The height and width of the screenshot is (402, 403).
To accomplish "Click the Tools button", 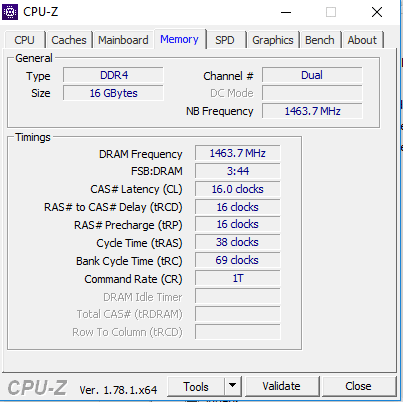I will coord(196,387).
